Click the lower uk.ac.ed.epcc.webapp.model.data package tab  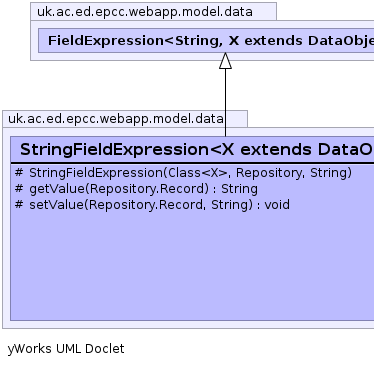pos(125,119)
